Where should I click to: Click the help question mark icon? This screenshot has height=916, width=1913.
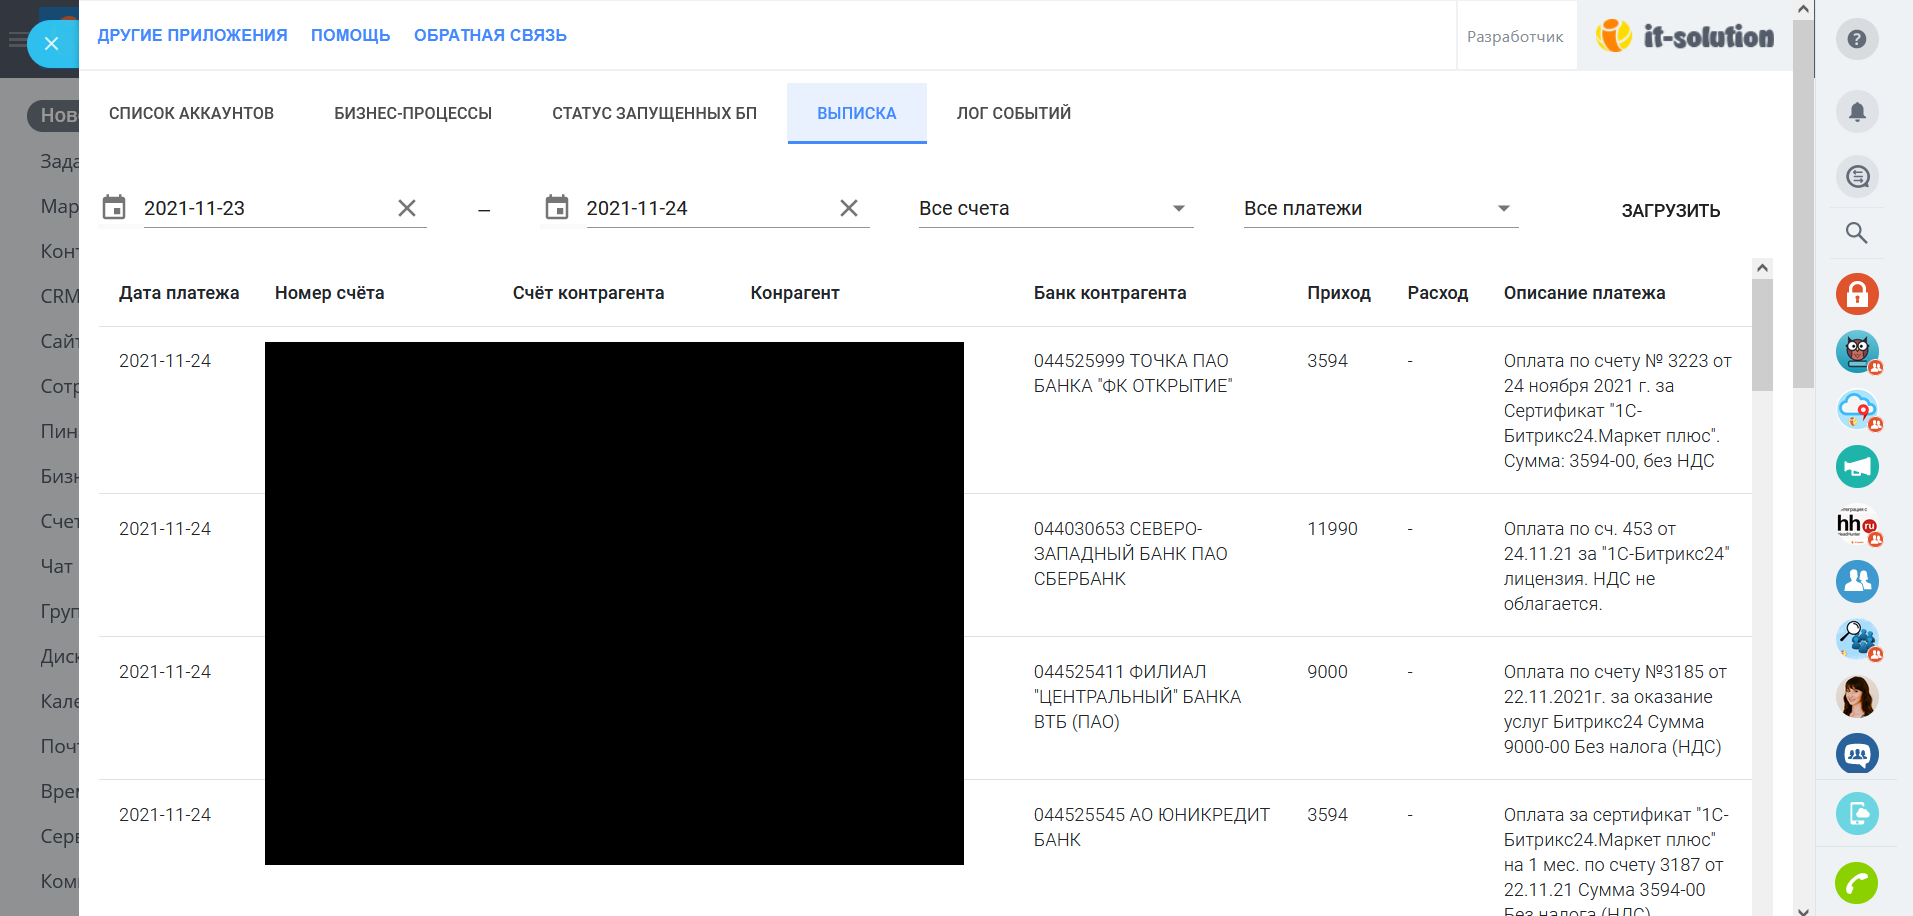pyautogui.click(x=1856, y=40)
